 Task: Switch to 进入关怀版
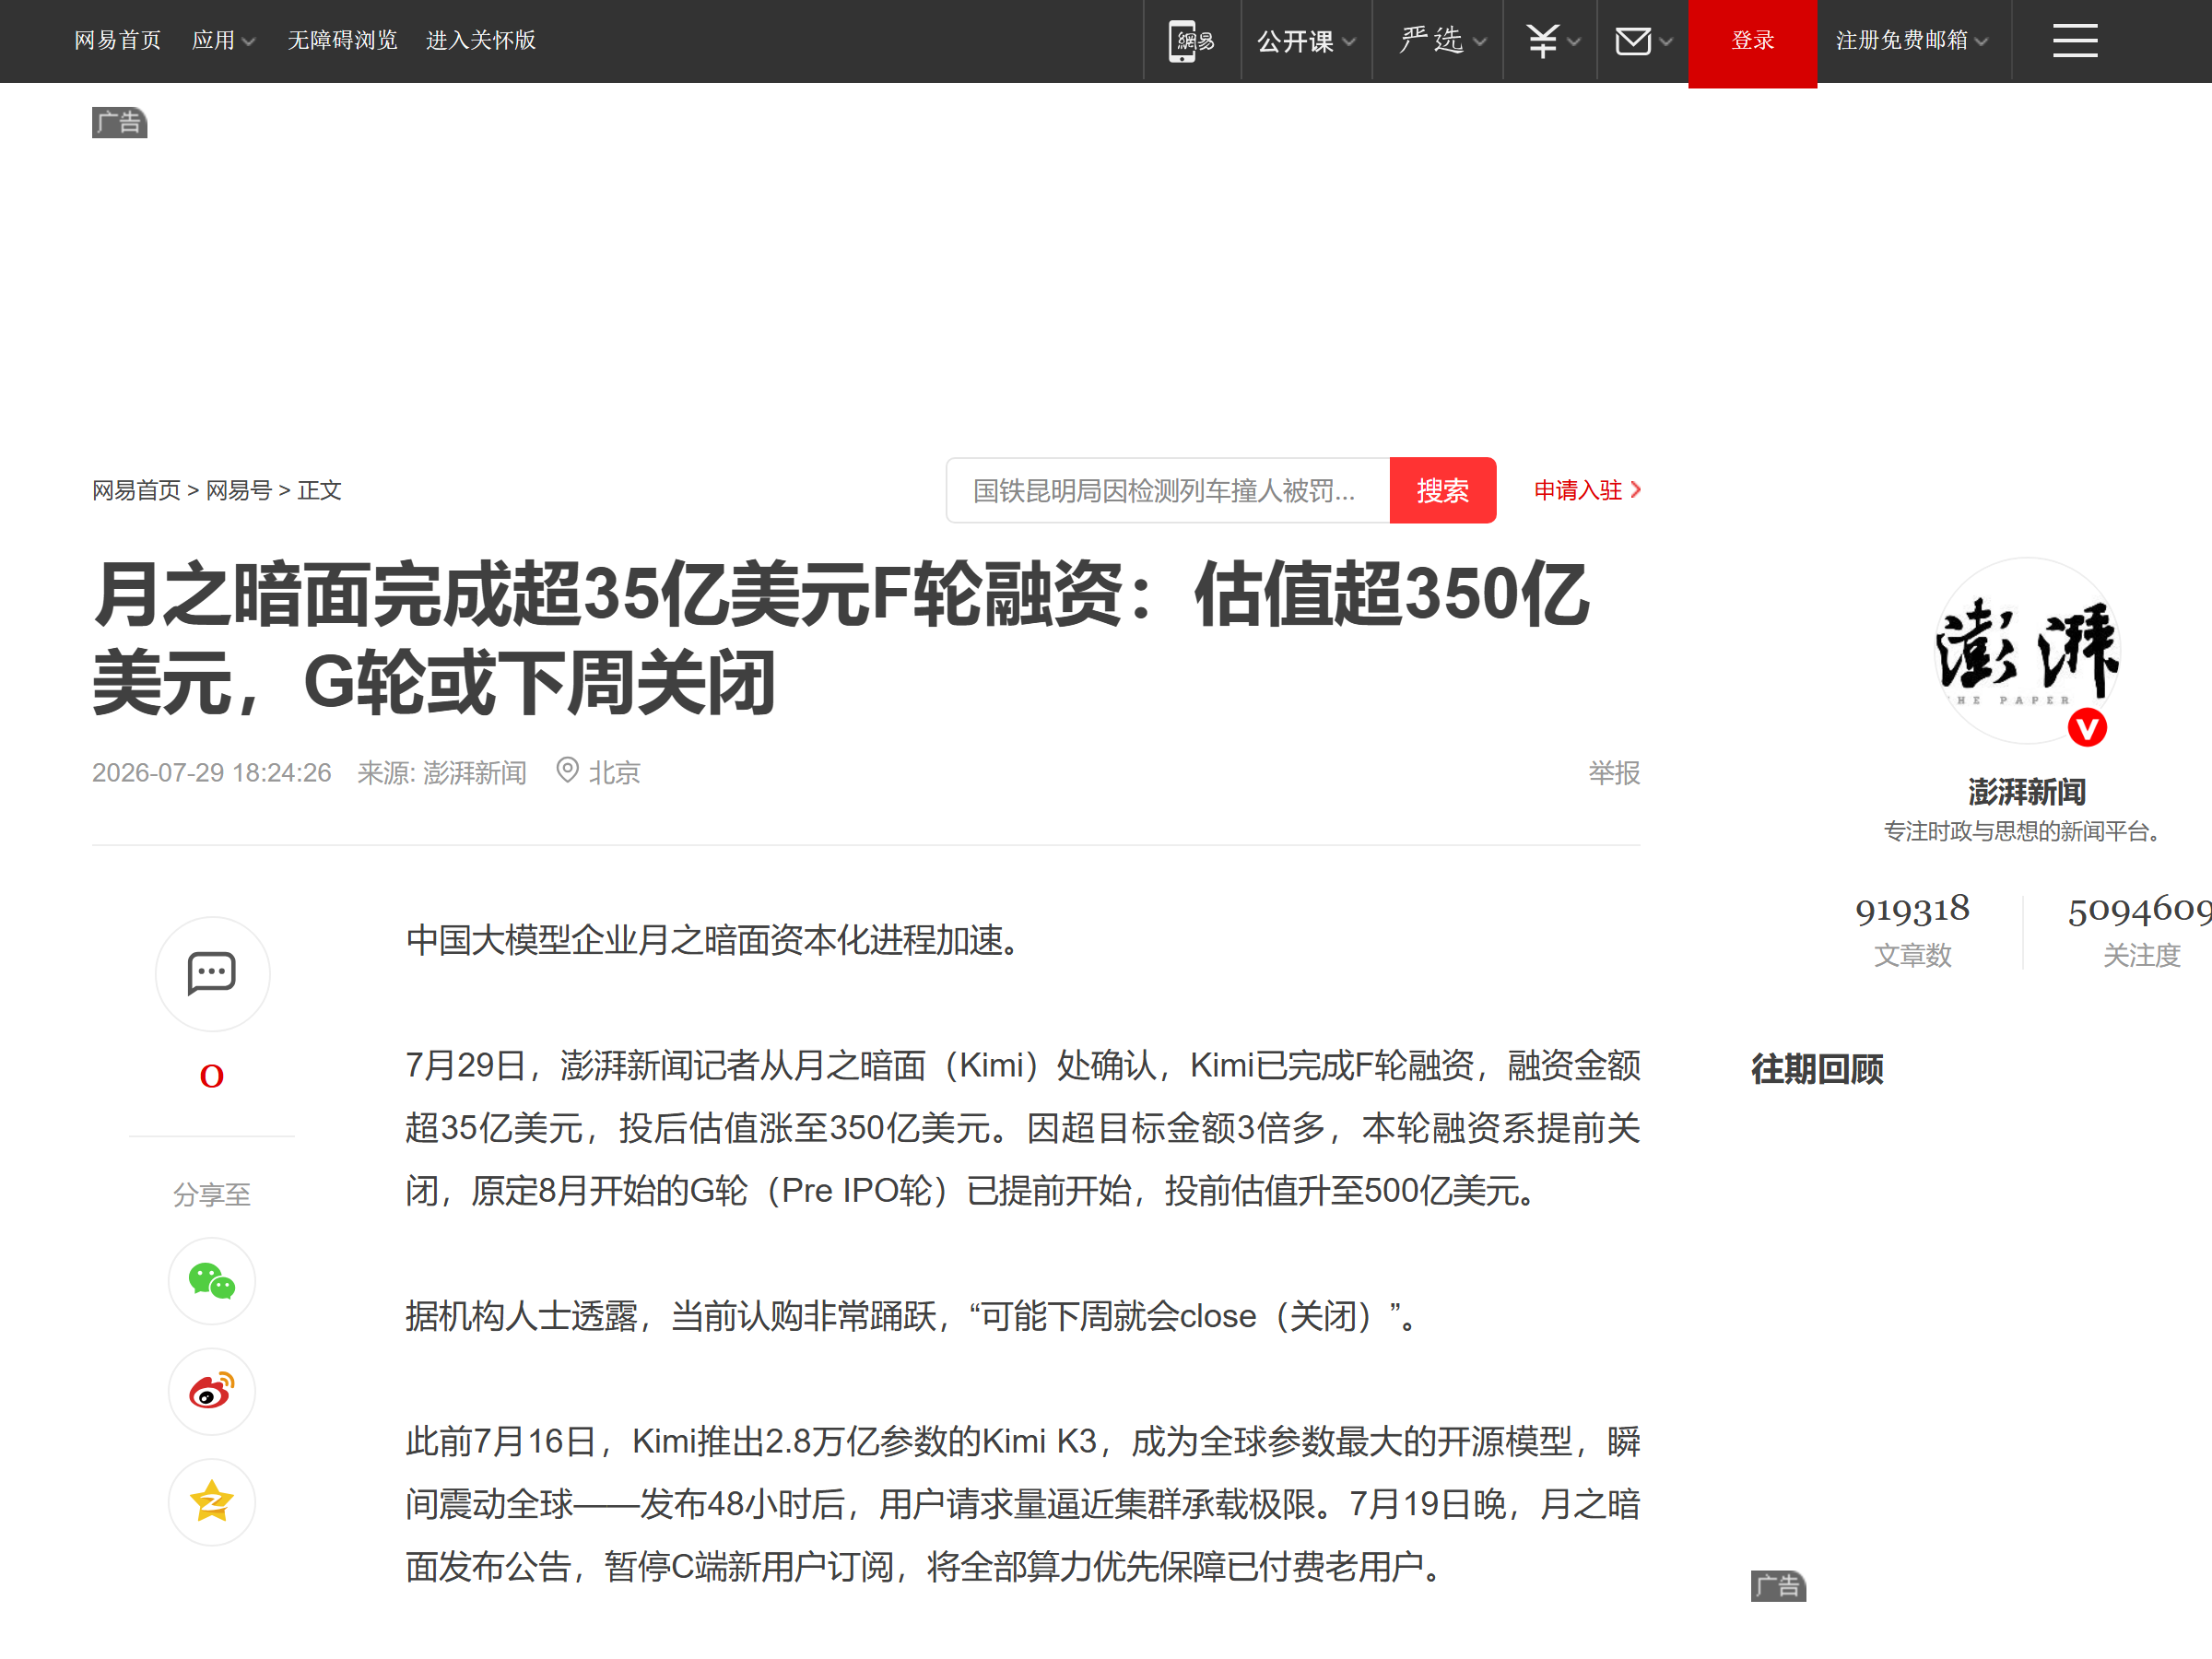(x=481, y=41)
